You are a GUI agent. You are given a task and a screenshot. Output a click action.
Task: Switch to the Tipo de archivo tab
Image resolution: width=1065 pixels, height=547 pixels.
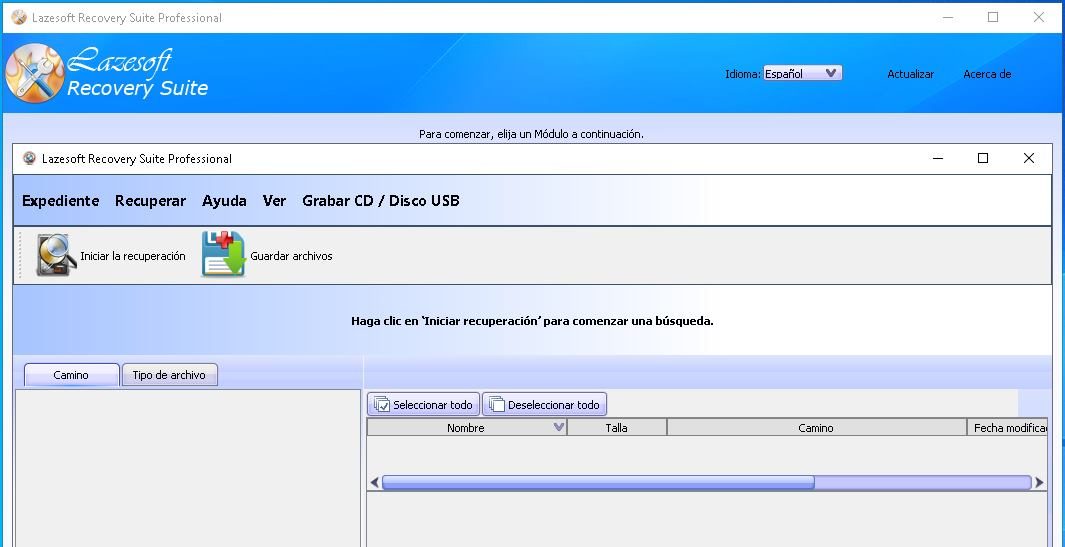coord(169,374)
